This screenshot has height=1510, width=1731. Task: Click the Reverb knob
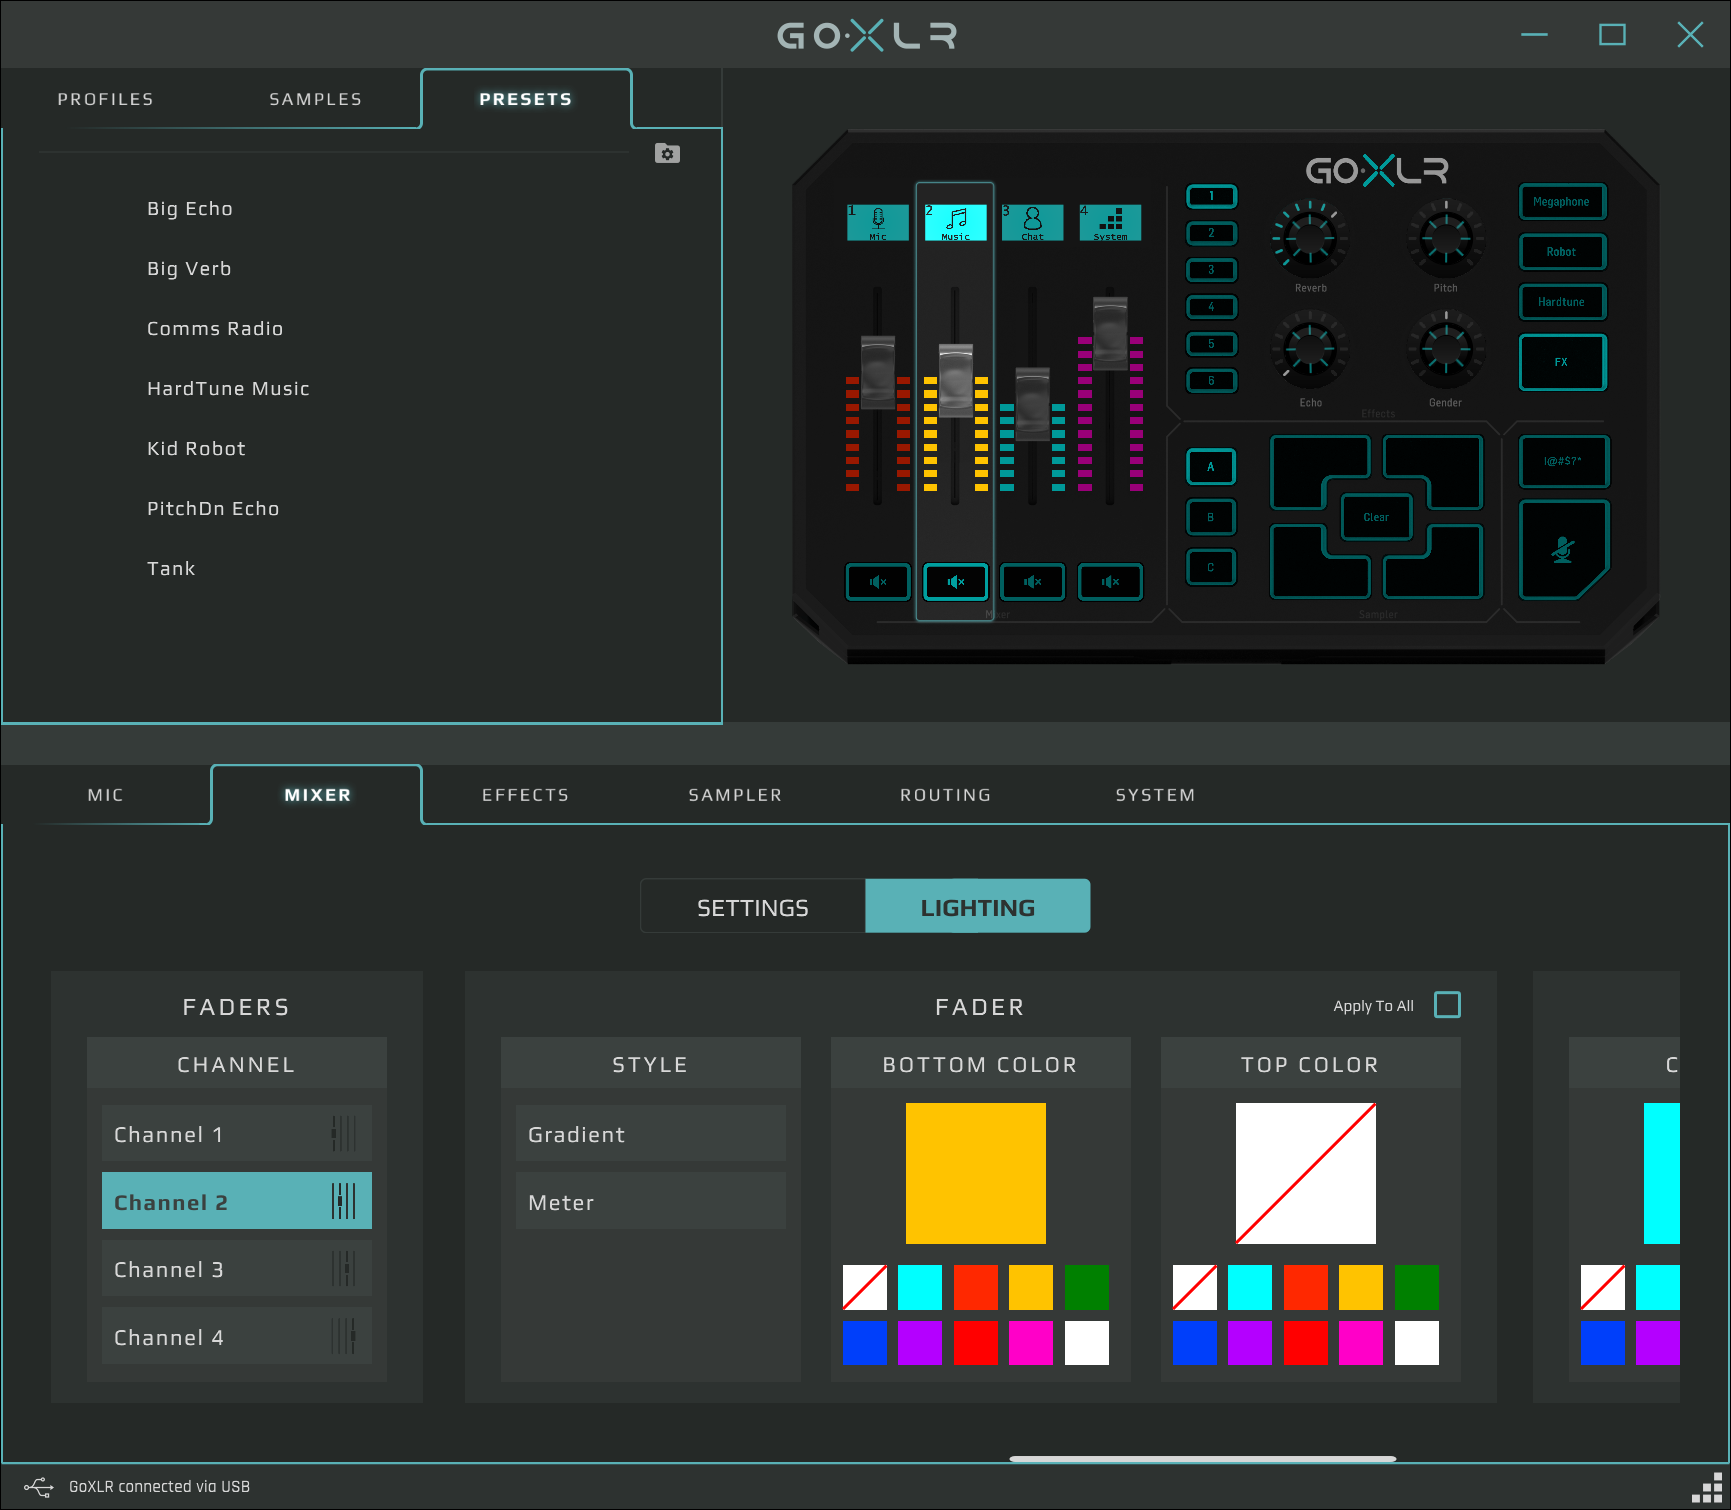tap(1310, 239)
